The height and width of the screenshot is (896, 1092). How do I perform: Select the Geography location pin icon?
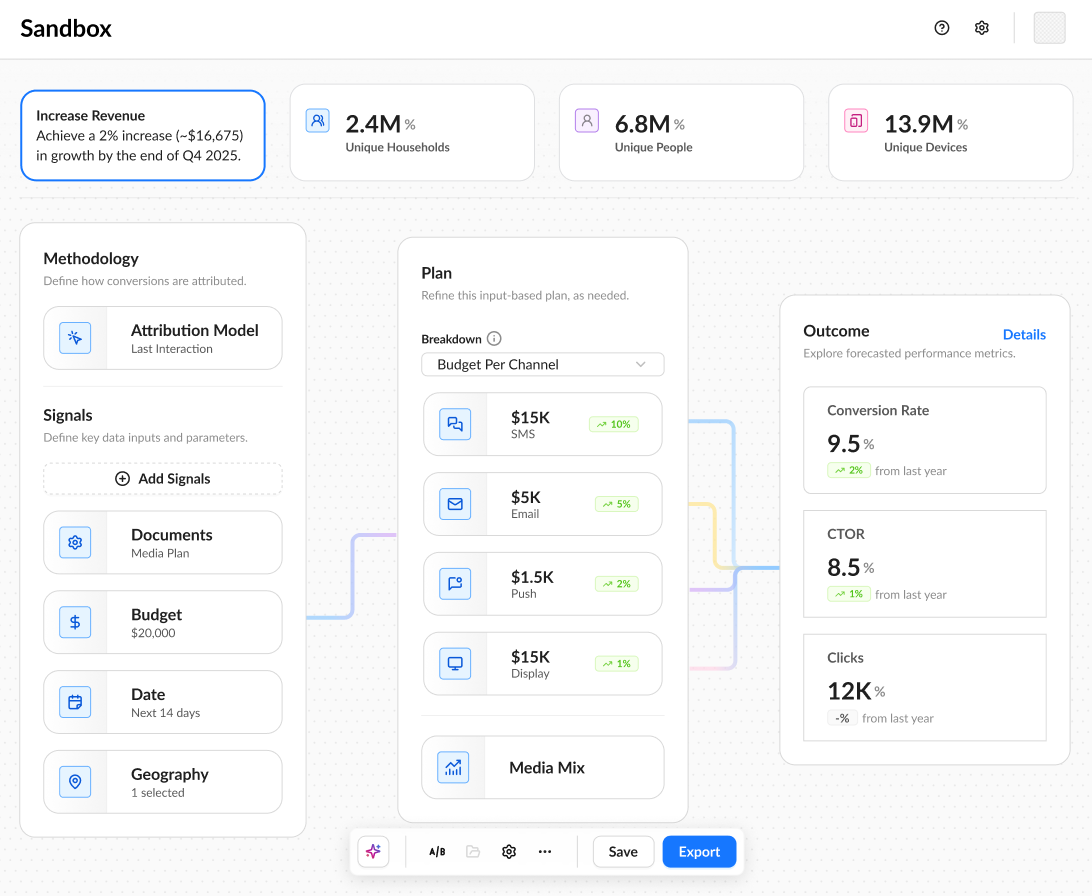[x=75, y=782]
